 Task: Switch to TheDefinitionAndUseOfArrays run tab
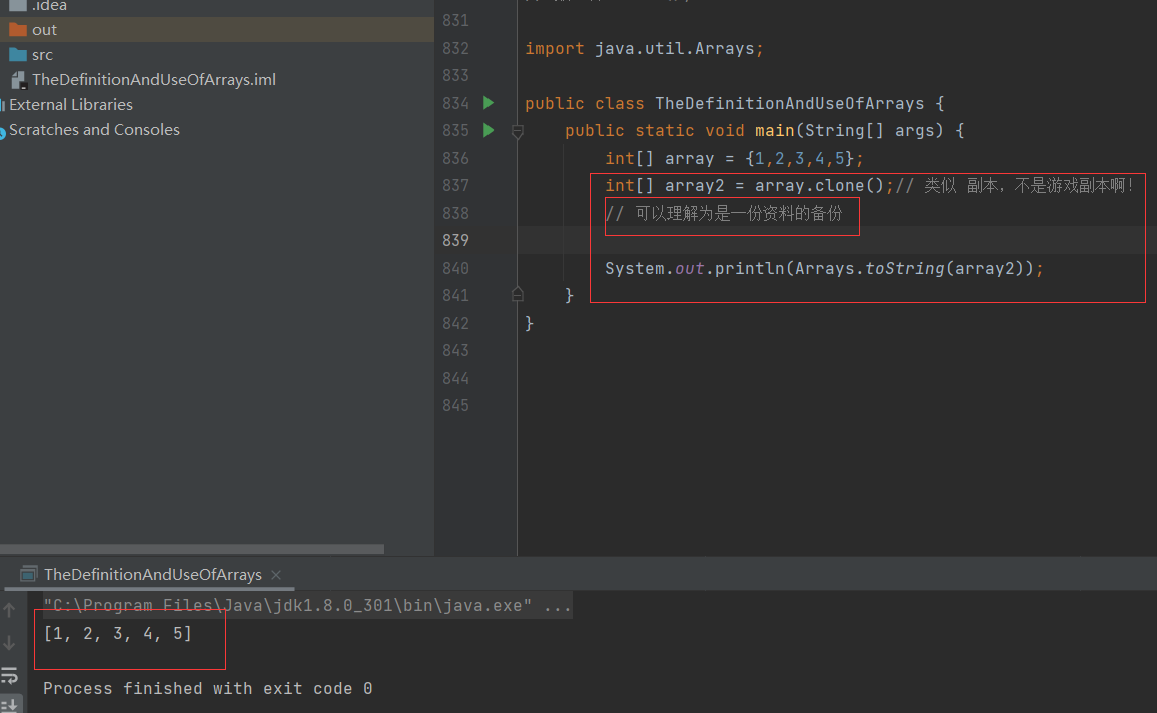click(x=152, y=574)
